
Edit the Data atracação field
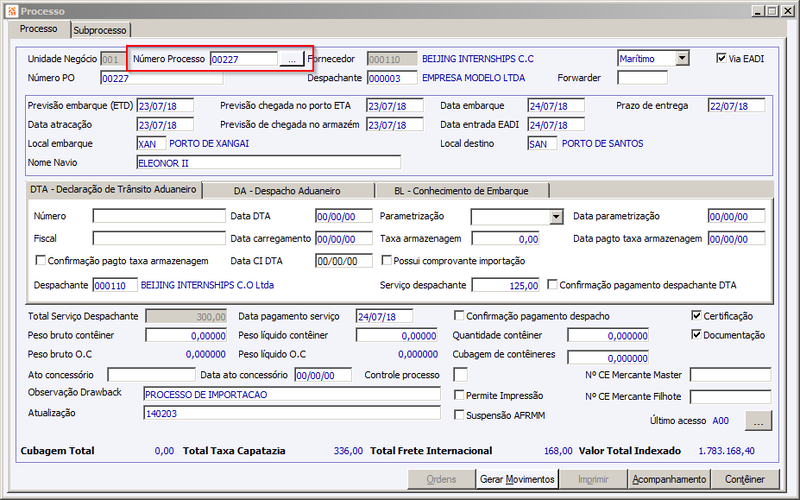click(165, 125)
